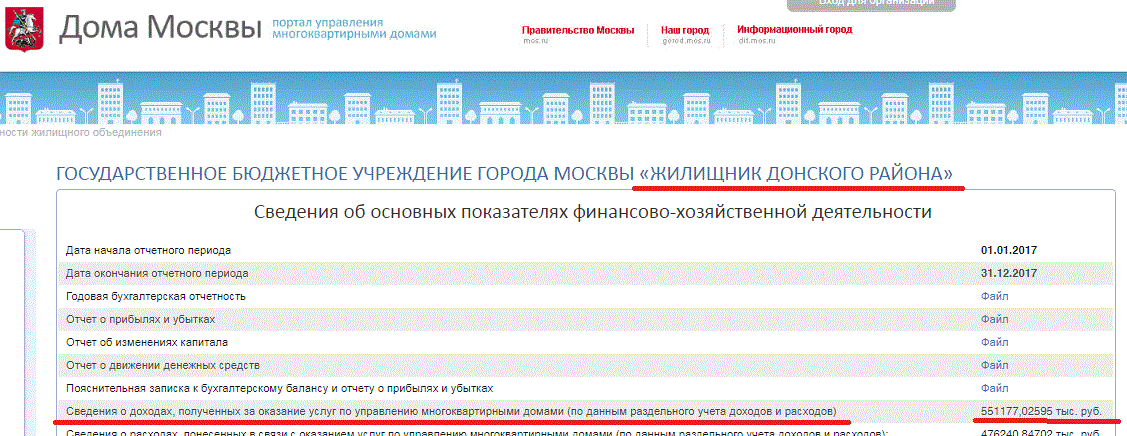Viewport: 1127px width, 436px height.
Task: Open the Наш город link
Action: pyautogui.click(x=685, y=30)
